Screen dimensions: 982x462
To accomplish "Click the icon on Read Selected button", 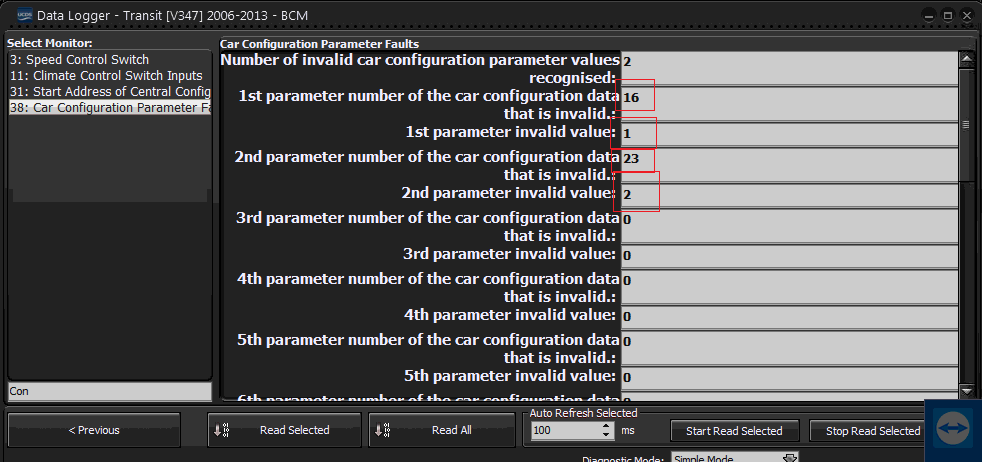I will coord(222,430).
